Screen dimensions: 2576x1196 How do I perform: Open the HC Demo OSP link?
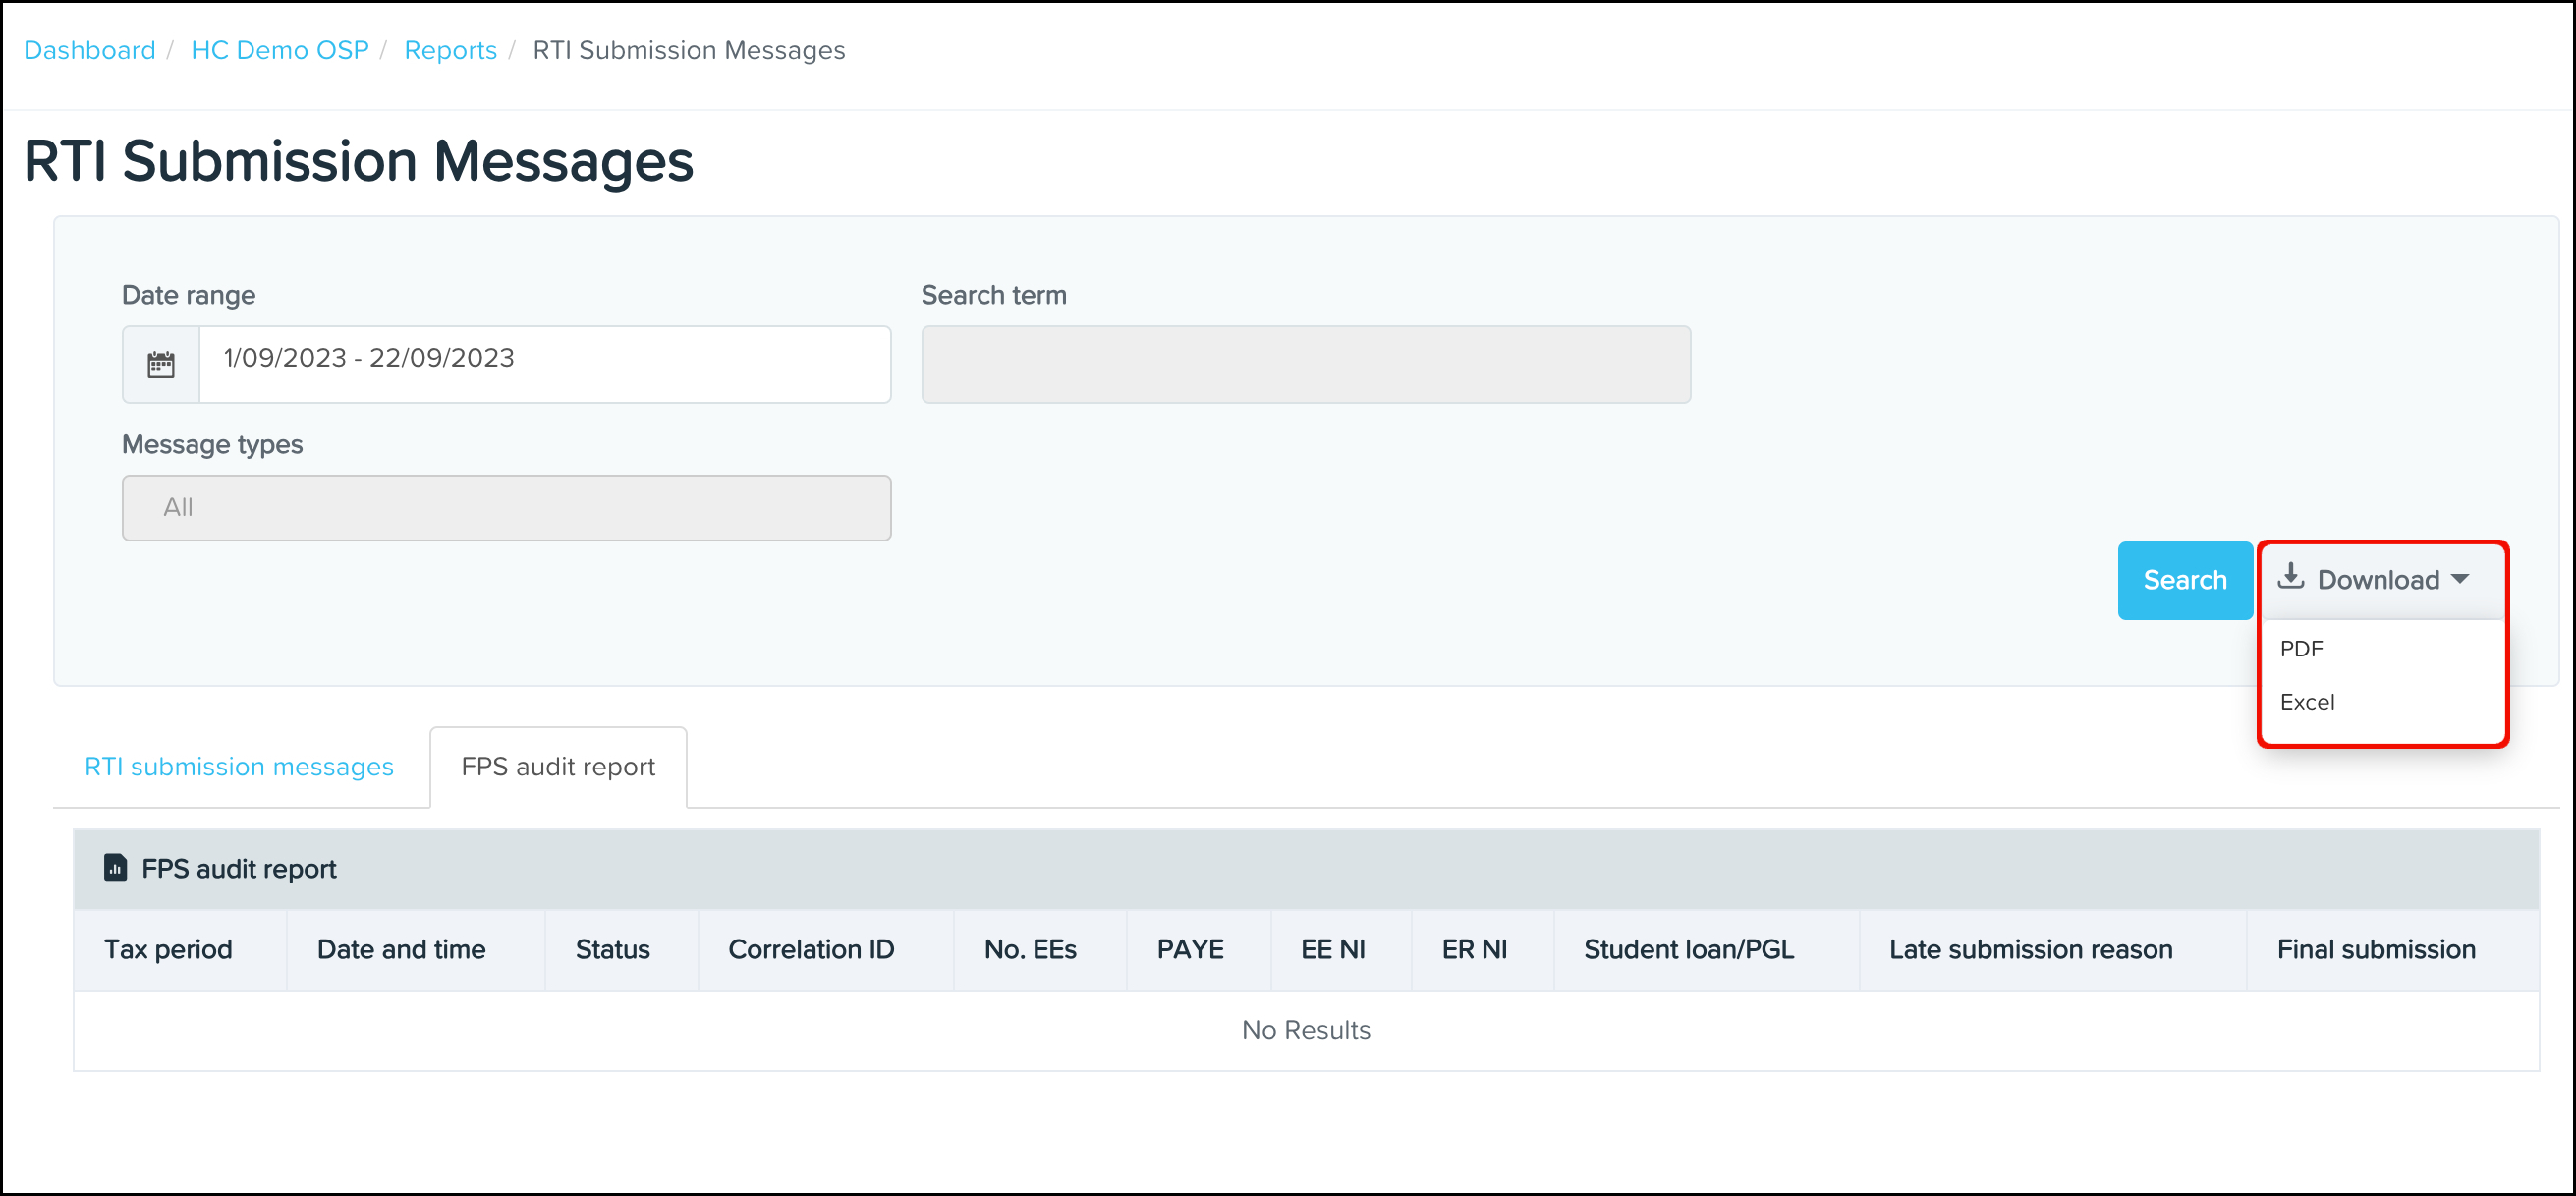pyautogui.click(x=279, y=50)
